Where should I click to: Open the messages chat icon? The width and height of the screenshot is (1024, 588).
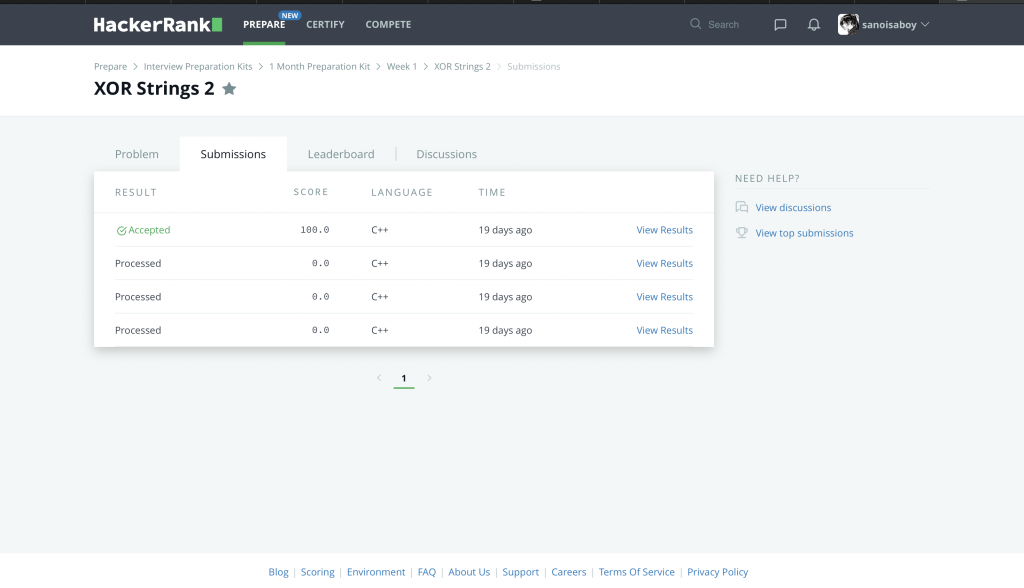pos(780,25)
